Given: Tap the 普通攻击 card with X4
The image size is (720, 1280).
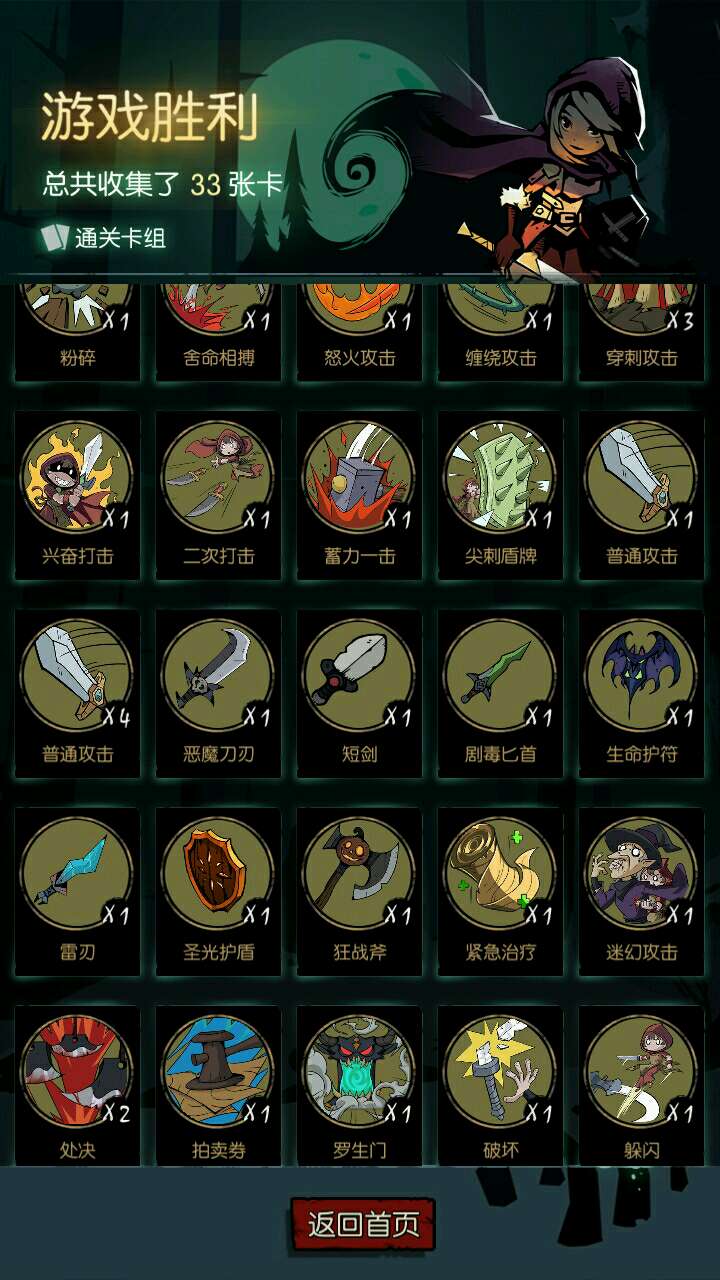Looking at the screenshot, I should 78,674.
